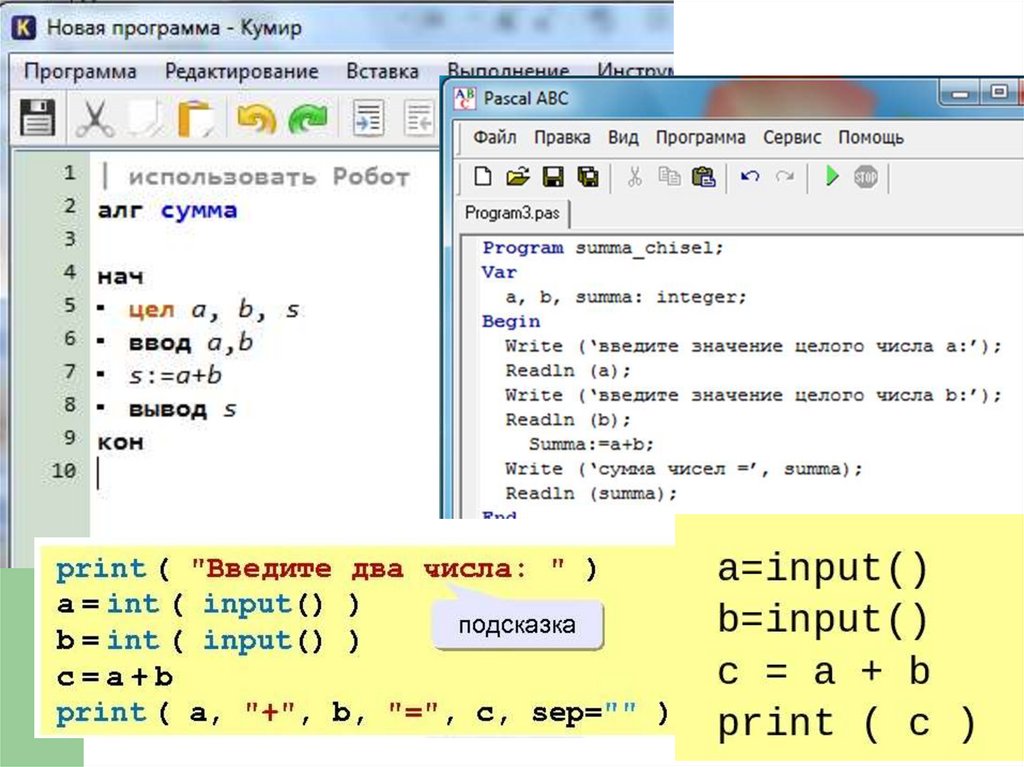Create new file in Pascal ABC toolbar
1024x767 pixels.
click(x=483, y=176)
